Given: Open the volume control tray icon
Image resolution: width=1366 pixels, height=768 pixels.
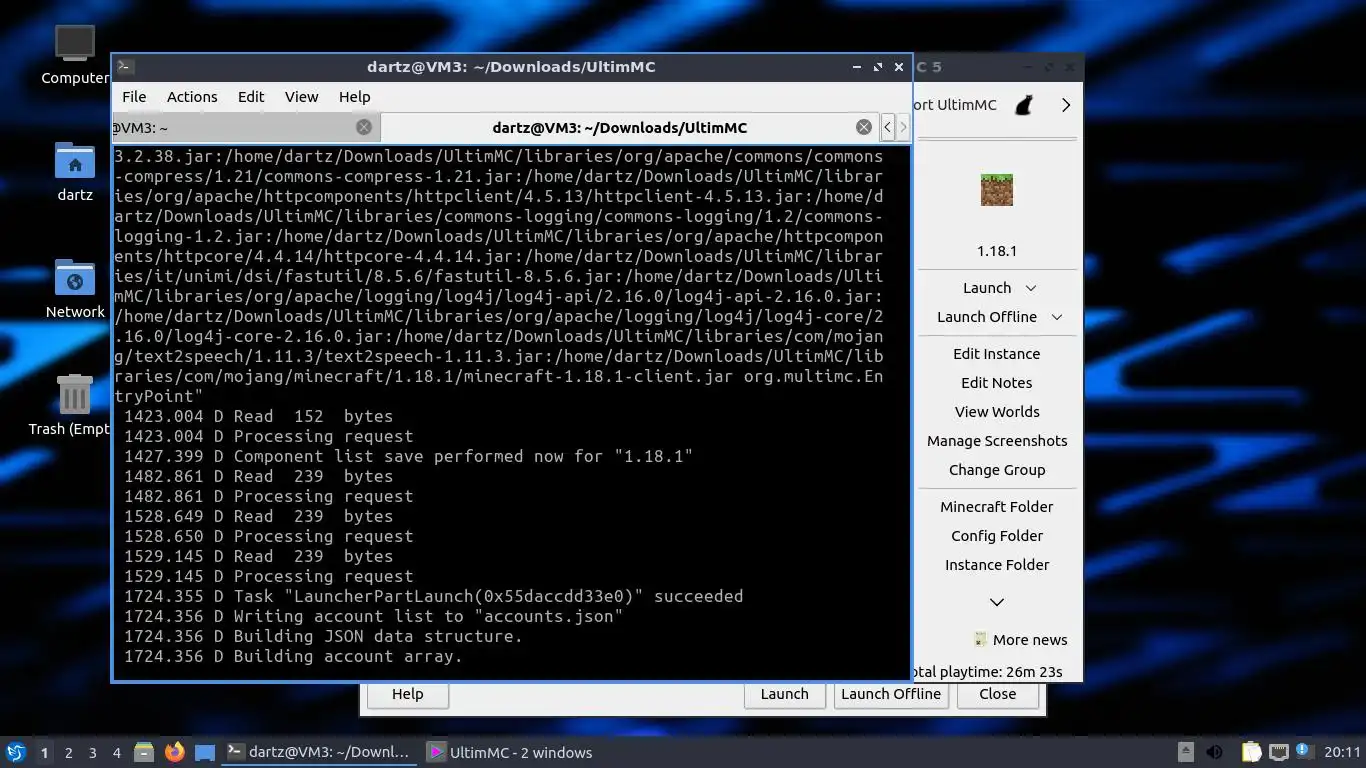Looking at the screenshot, I should [x=1215, y=752].
